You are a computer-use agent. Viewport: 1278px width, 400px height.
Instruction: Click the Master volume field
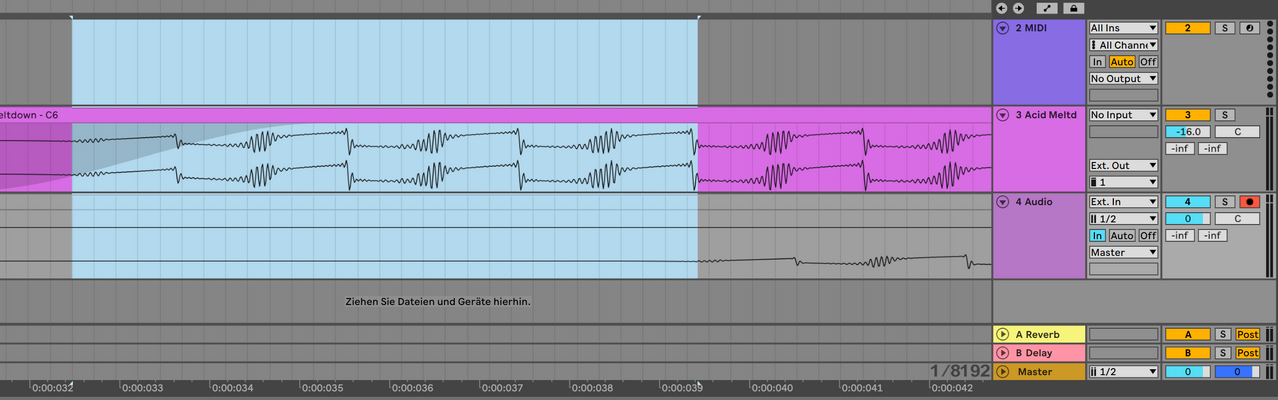click(1188, 372)
